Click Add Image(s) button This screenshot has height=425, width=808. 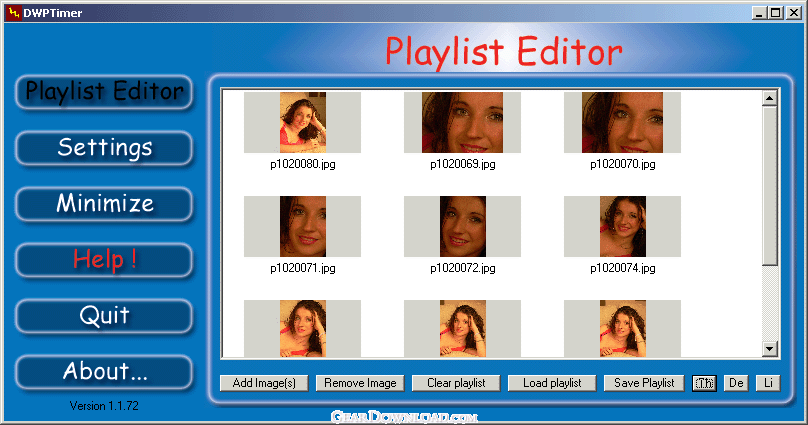pyautogui.click(x=264, y=383)
